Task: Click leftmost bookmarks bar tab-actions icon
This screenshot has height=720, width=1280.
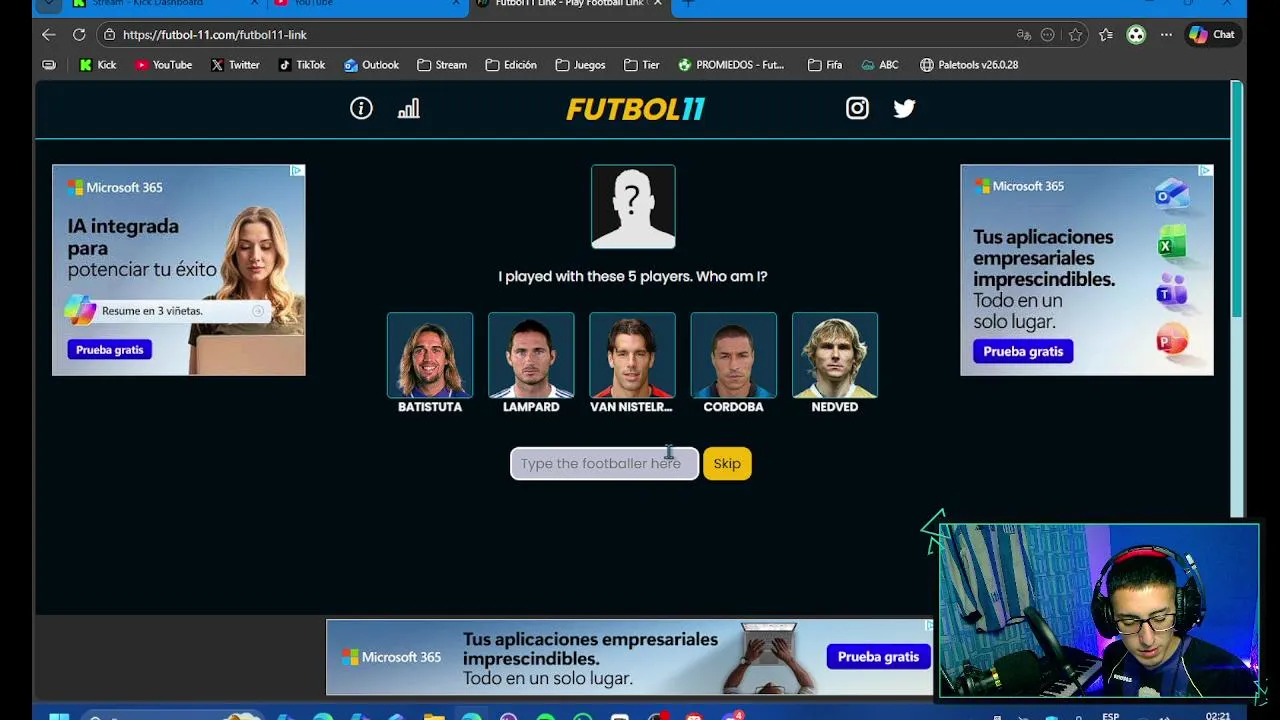Action: click(49, 65)
